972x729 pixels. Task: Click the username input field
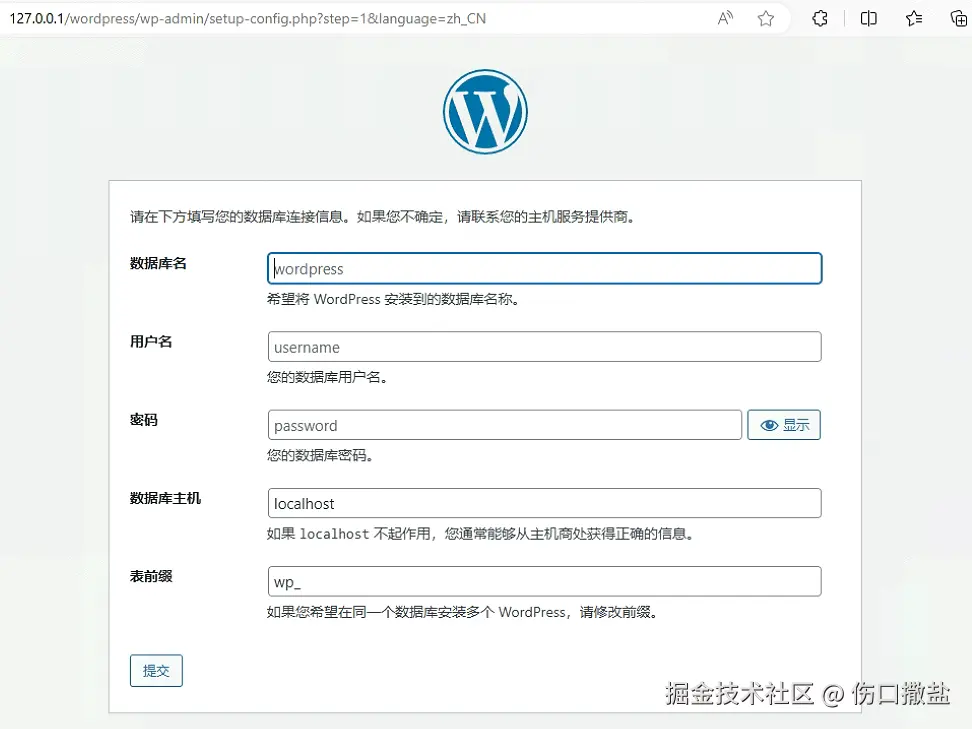(545, 347)
